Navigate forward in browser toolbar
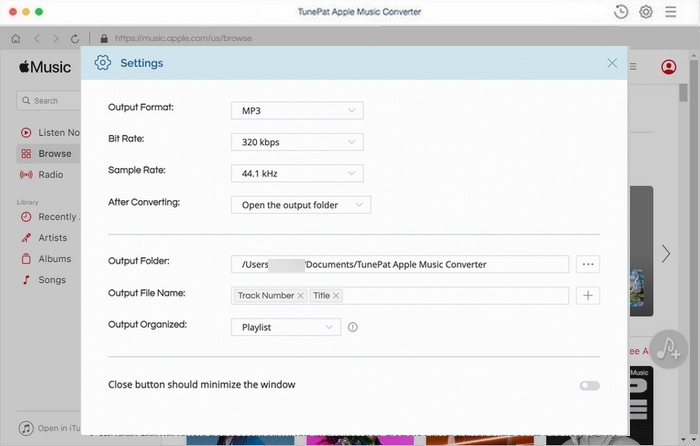 55,38
